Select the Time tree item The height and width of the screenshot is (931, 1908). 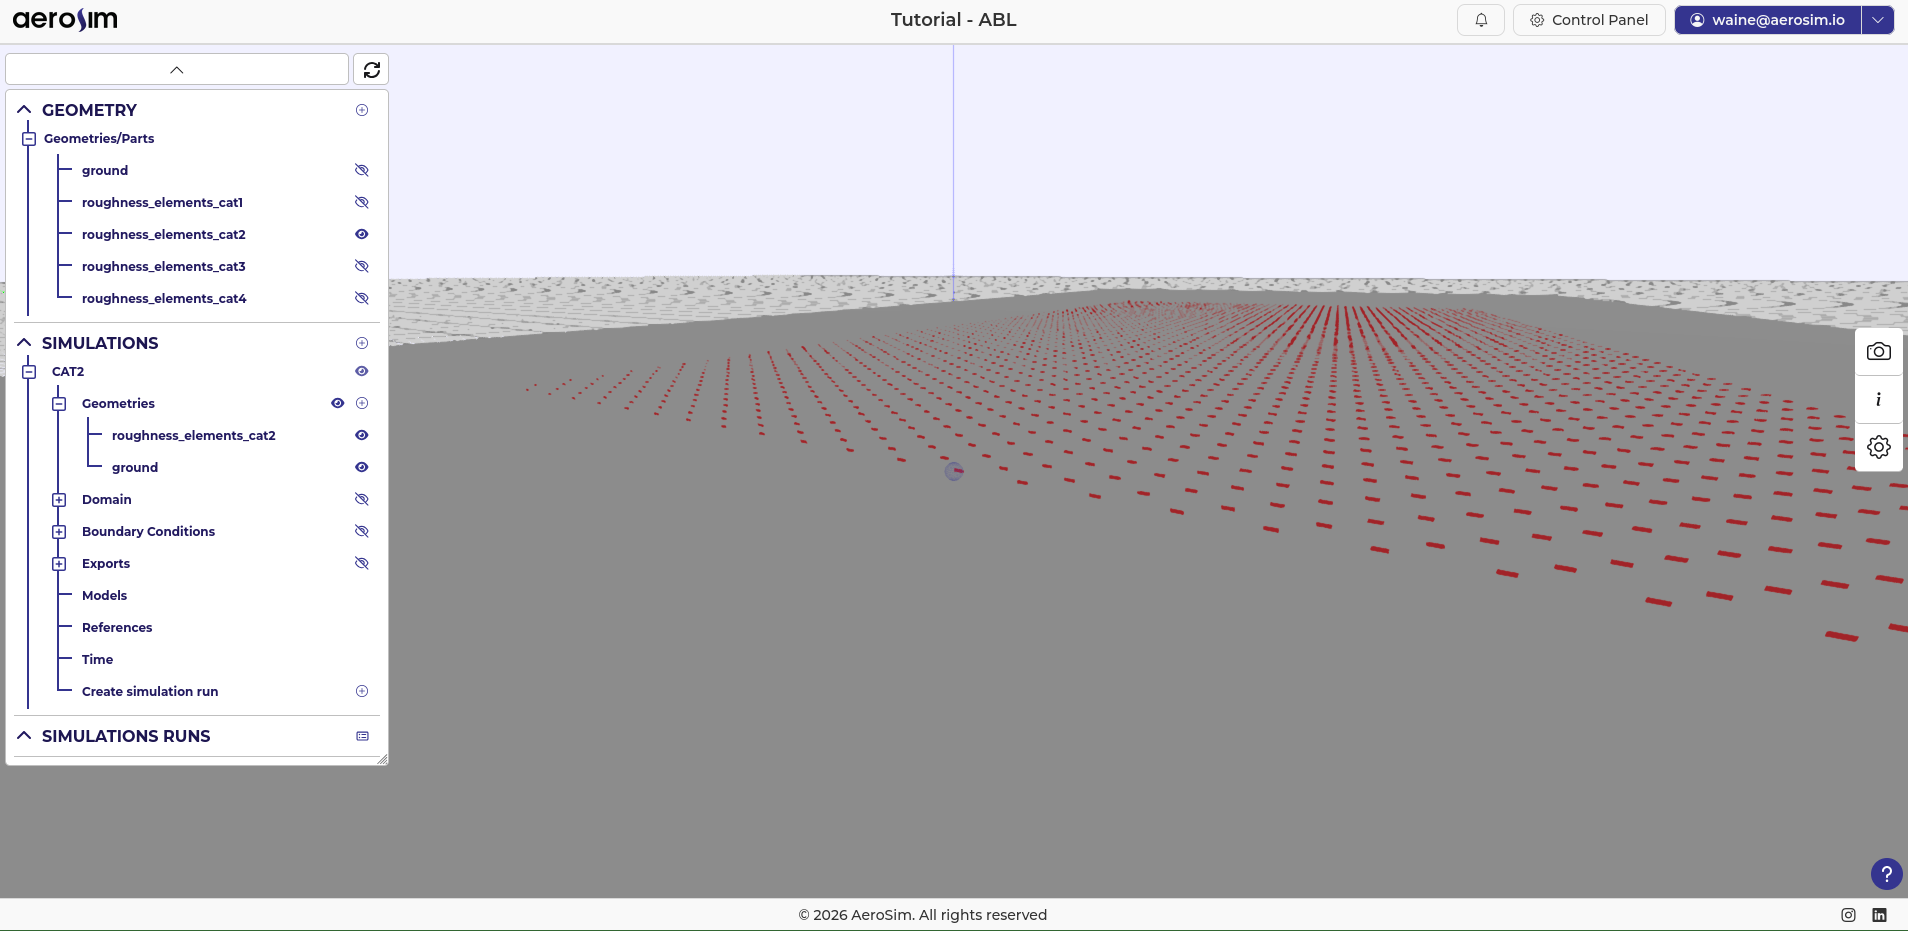pos(97,660)
